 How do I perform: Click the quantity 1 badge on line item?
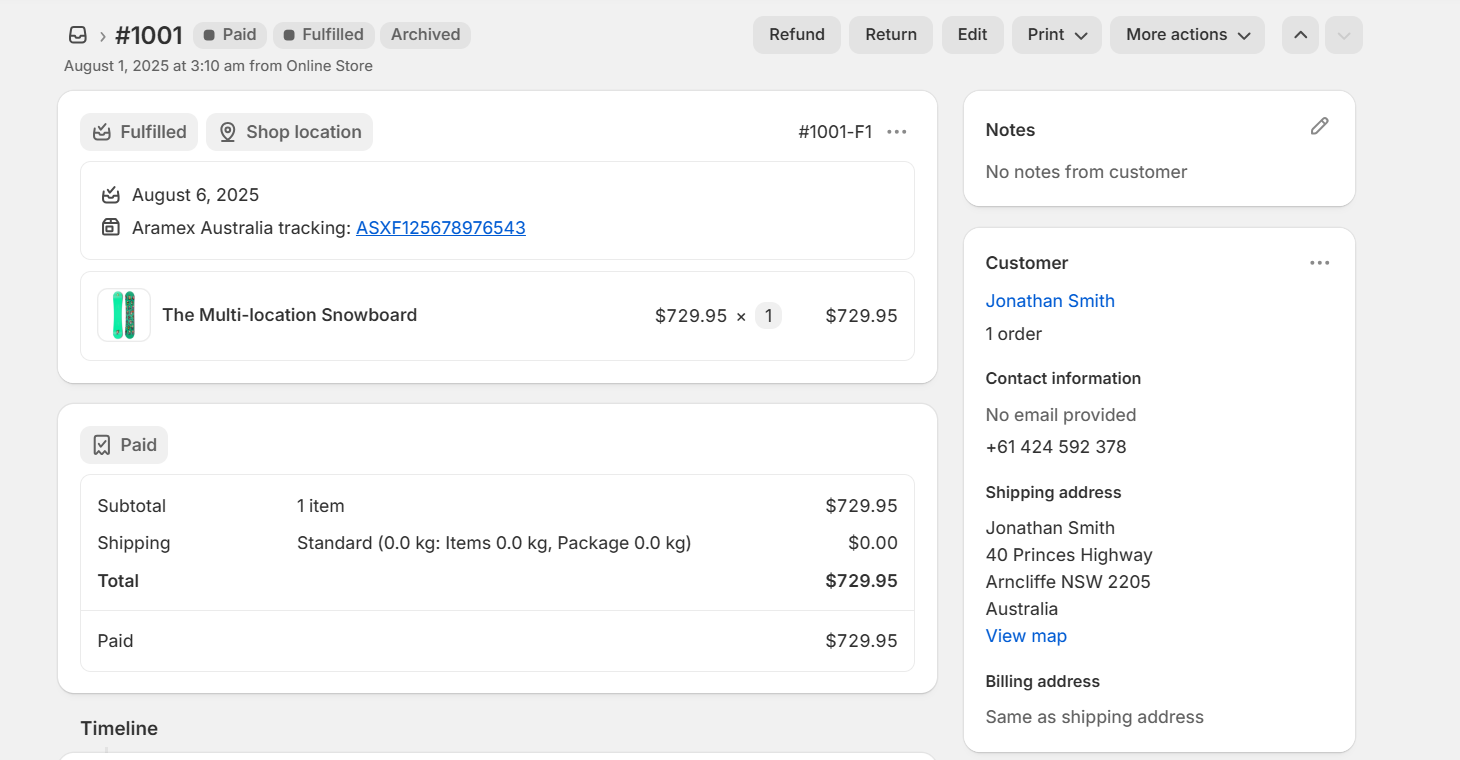[768, 316]
